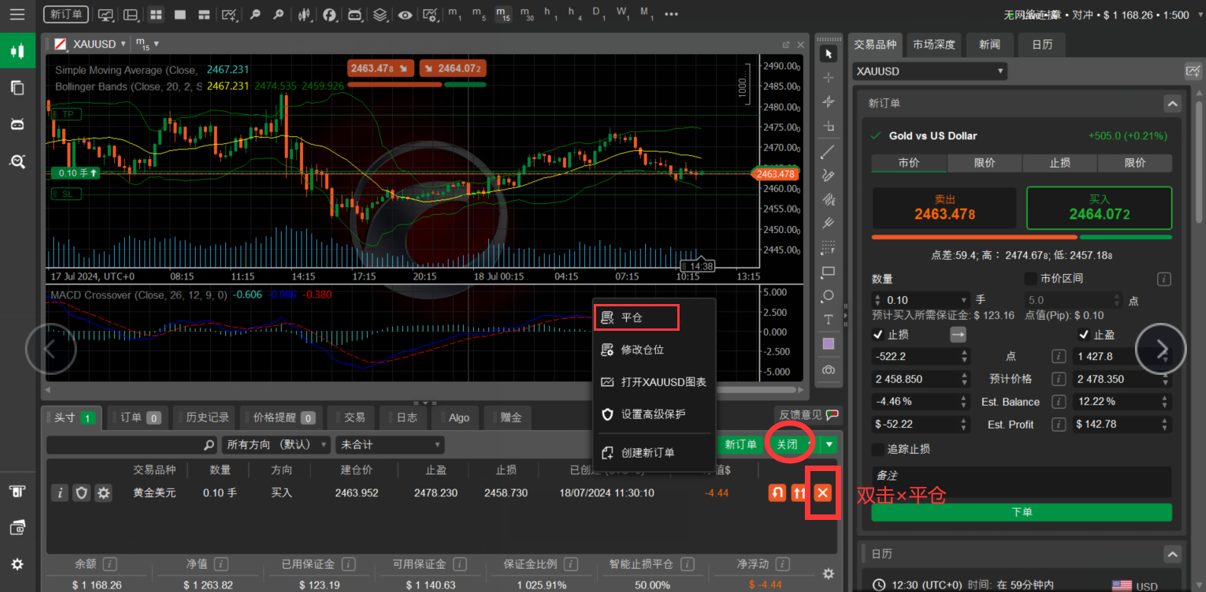This screenshot has height=592, width=1206.
Task: Select the rectangle shape drawing tool
Action: 828,272
